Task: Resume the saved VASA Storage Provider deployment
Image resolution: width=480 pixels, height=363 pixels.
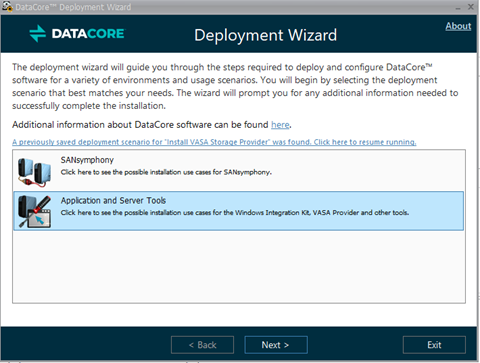Action: pos(214,142)
